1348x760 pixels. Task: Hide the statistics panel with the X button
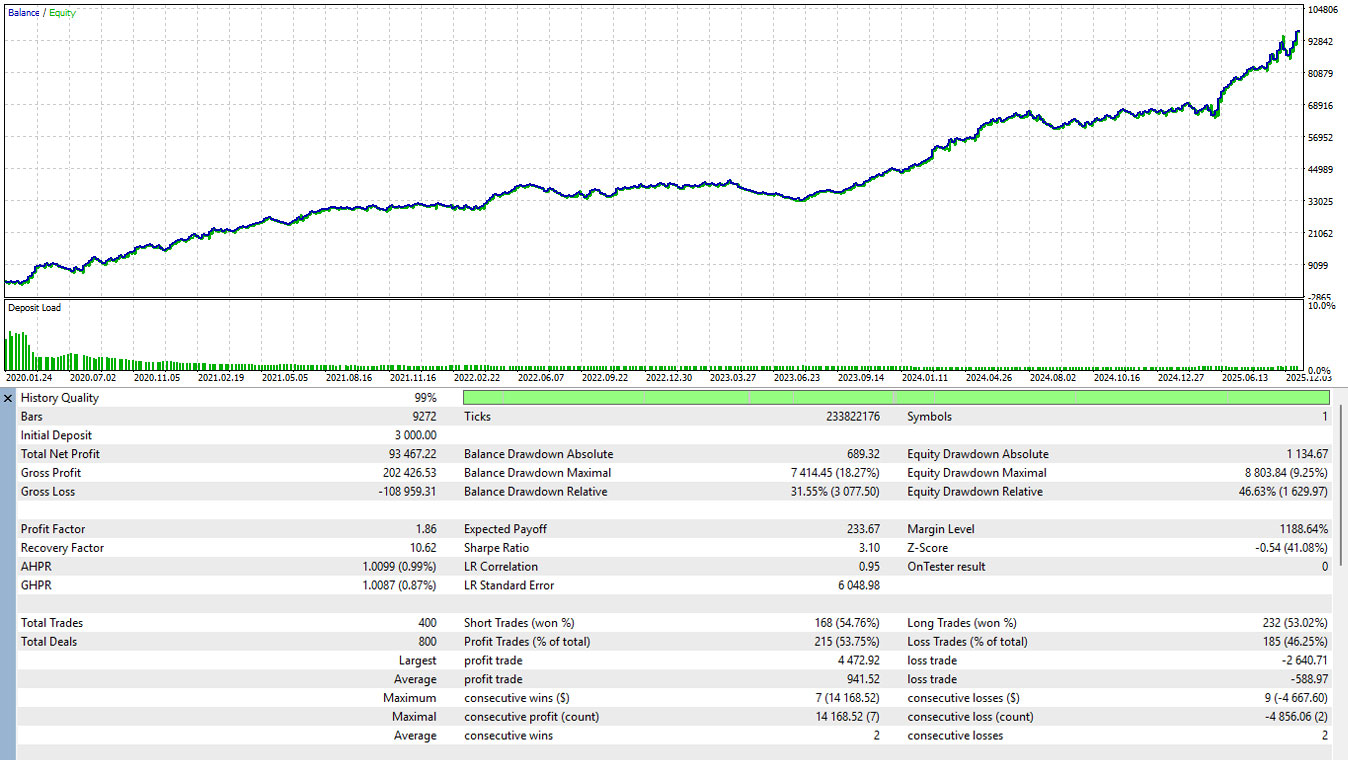tap(8, 397)
